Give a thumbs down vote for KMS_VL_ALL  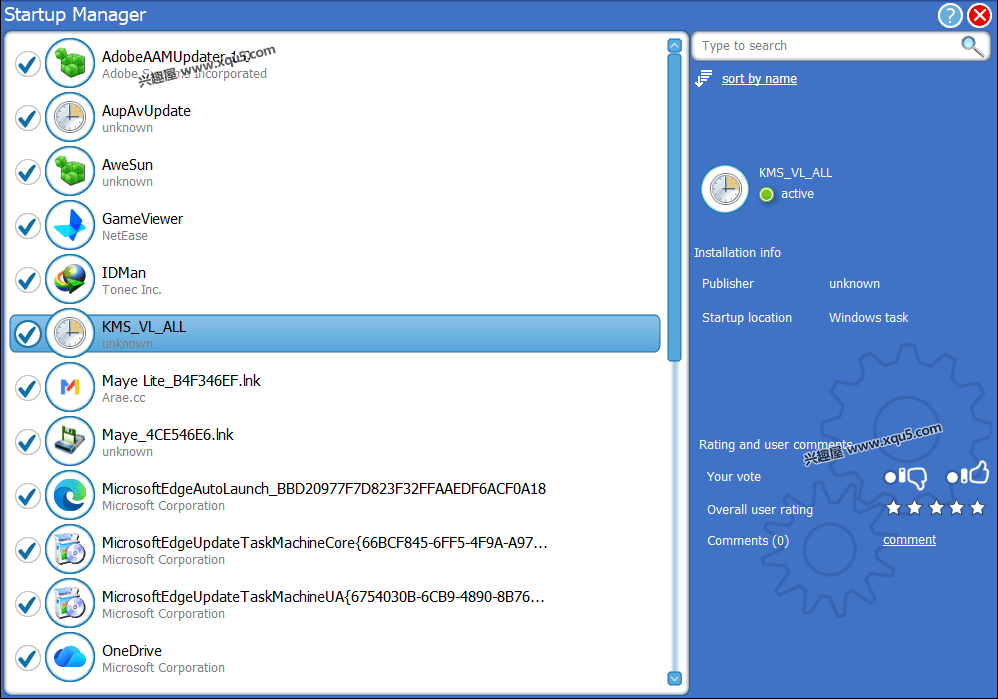(908, 477)
